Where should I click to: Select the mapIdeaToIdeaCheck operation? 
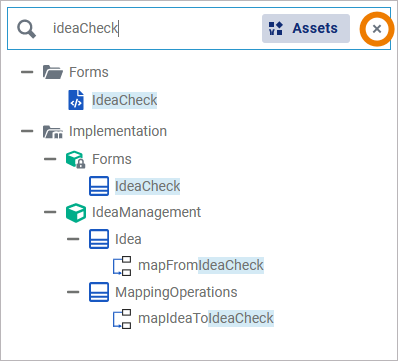click(206, 318)
